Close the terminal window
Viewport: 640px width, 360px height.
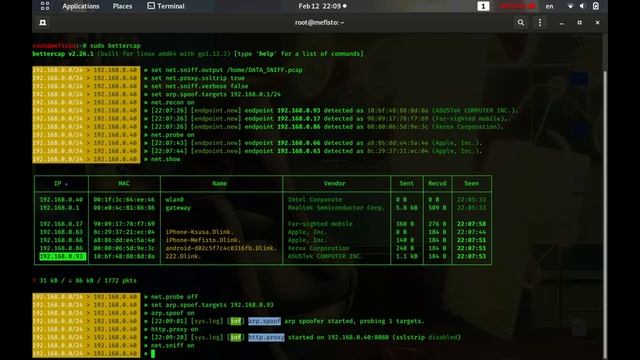click(x=597, y=22)
